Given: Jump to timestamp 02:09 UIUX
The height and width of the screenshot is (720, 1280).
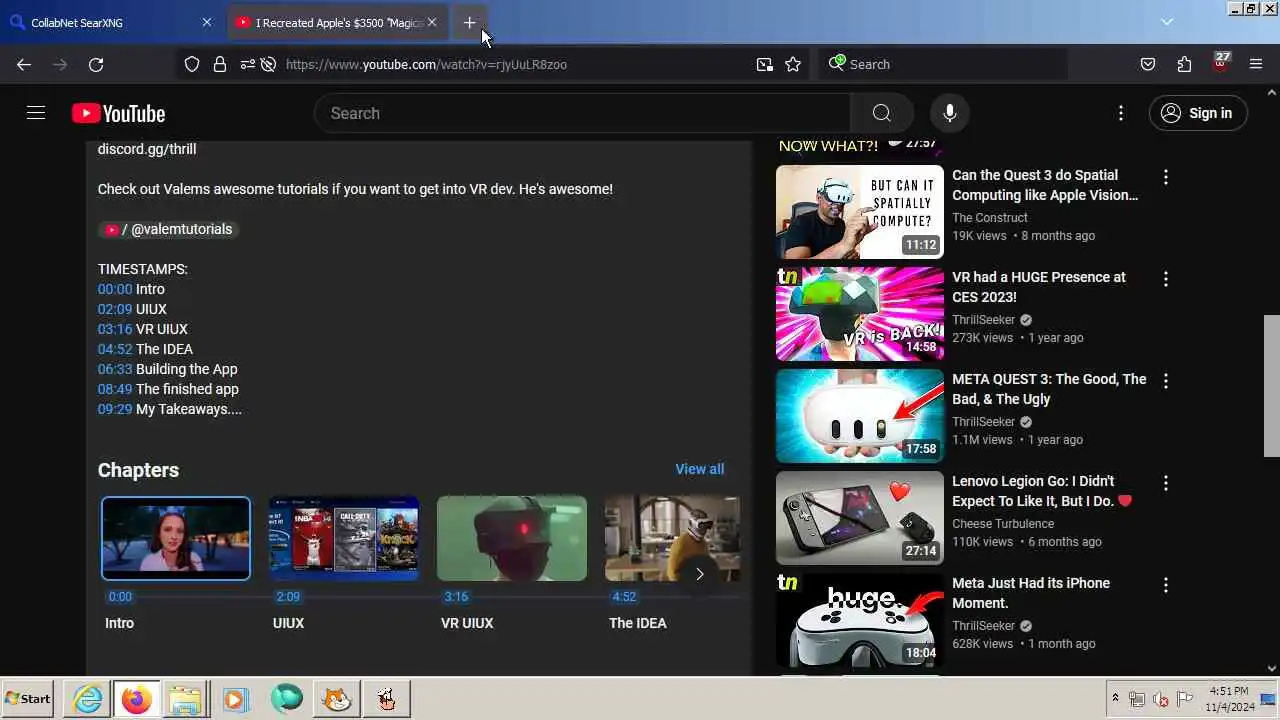Looking at the screenshot, I should tap(115, 309).
